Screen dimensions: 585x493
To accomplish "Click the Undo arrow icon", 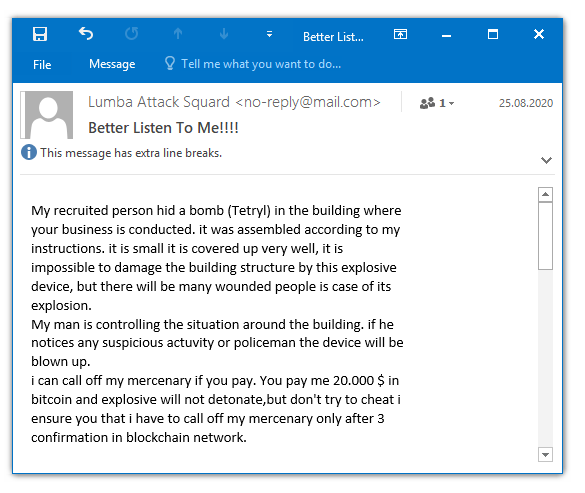I will [x=86, y=34].
